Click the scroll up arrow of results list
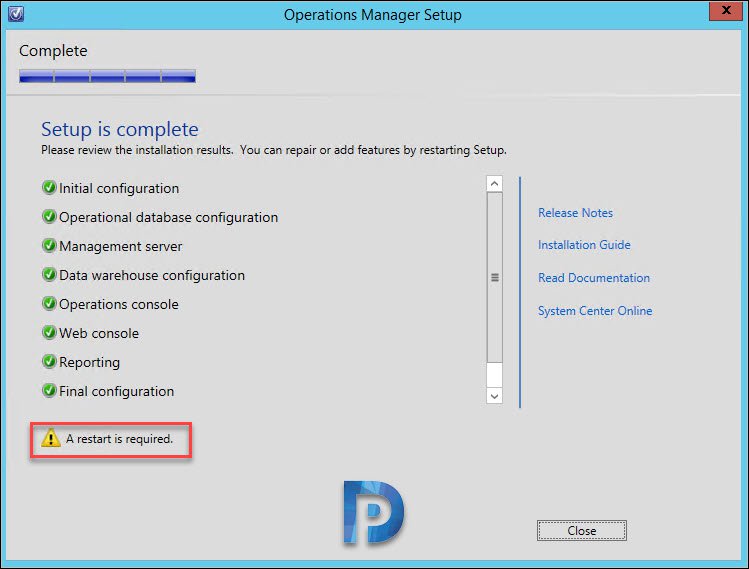 pos(494,184)
